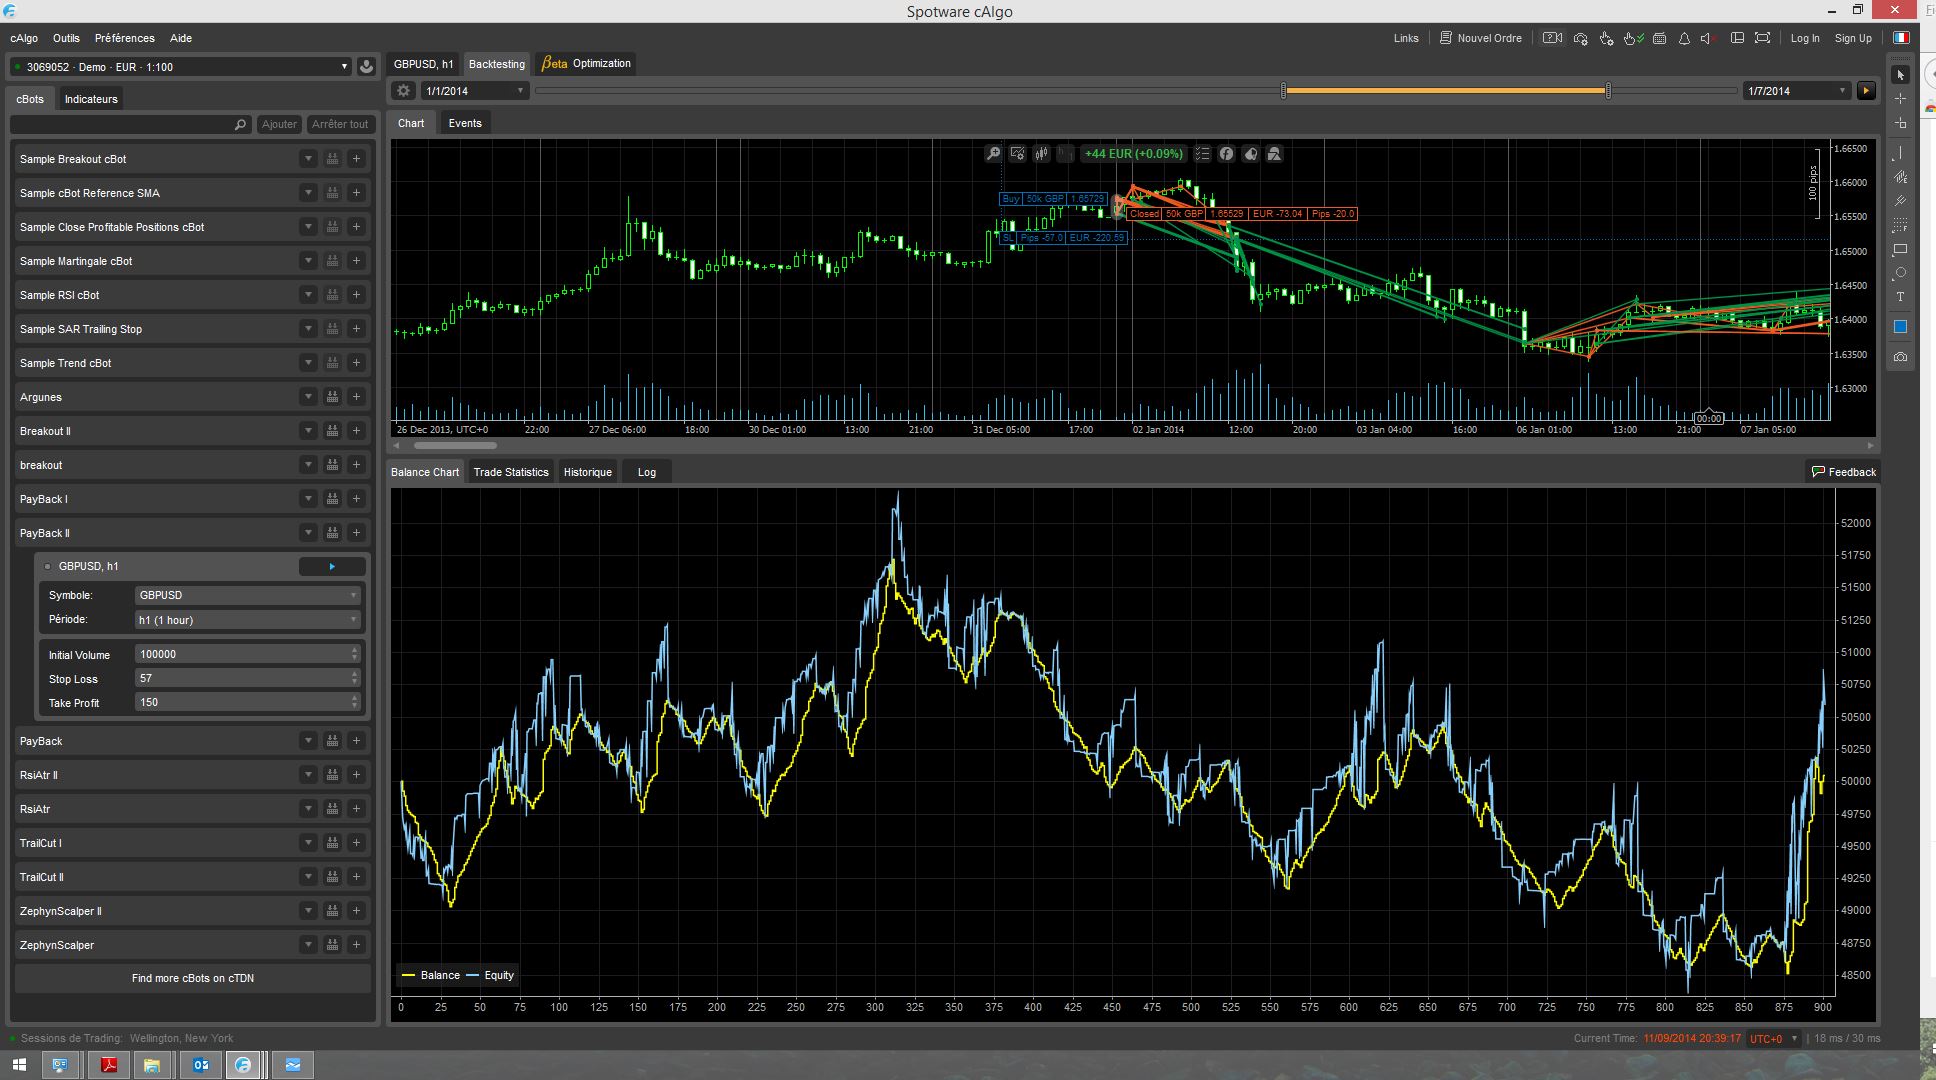Open the Aide menu
Screen dimensions: 1936x1080
click(181, 38)
